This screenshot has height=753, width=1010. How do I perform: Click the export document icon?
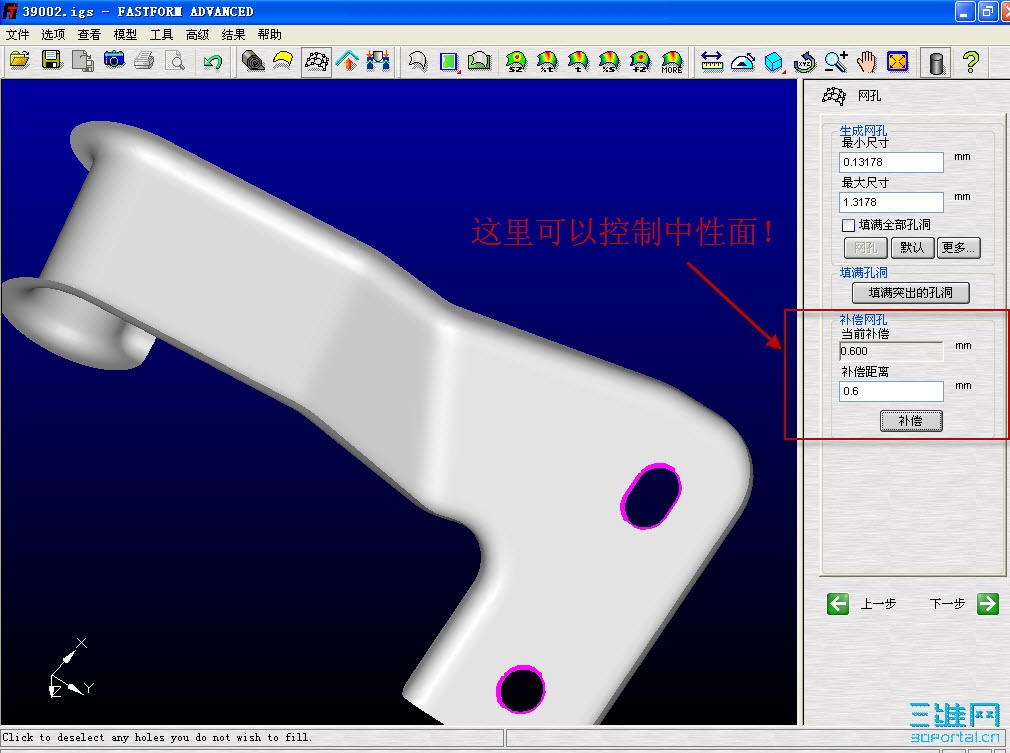(82, 61)
